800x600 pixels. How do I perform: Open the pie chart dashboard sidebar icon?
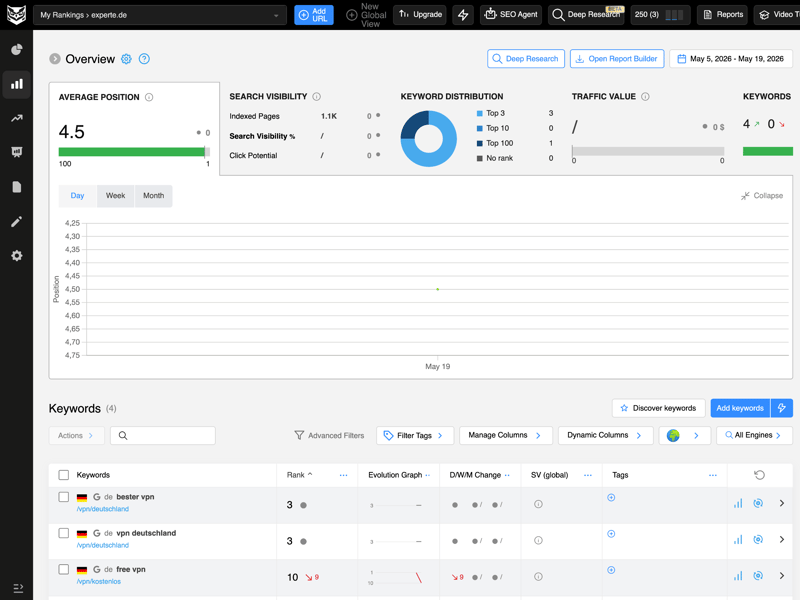pyautogui.click(x=17, y=49)
